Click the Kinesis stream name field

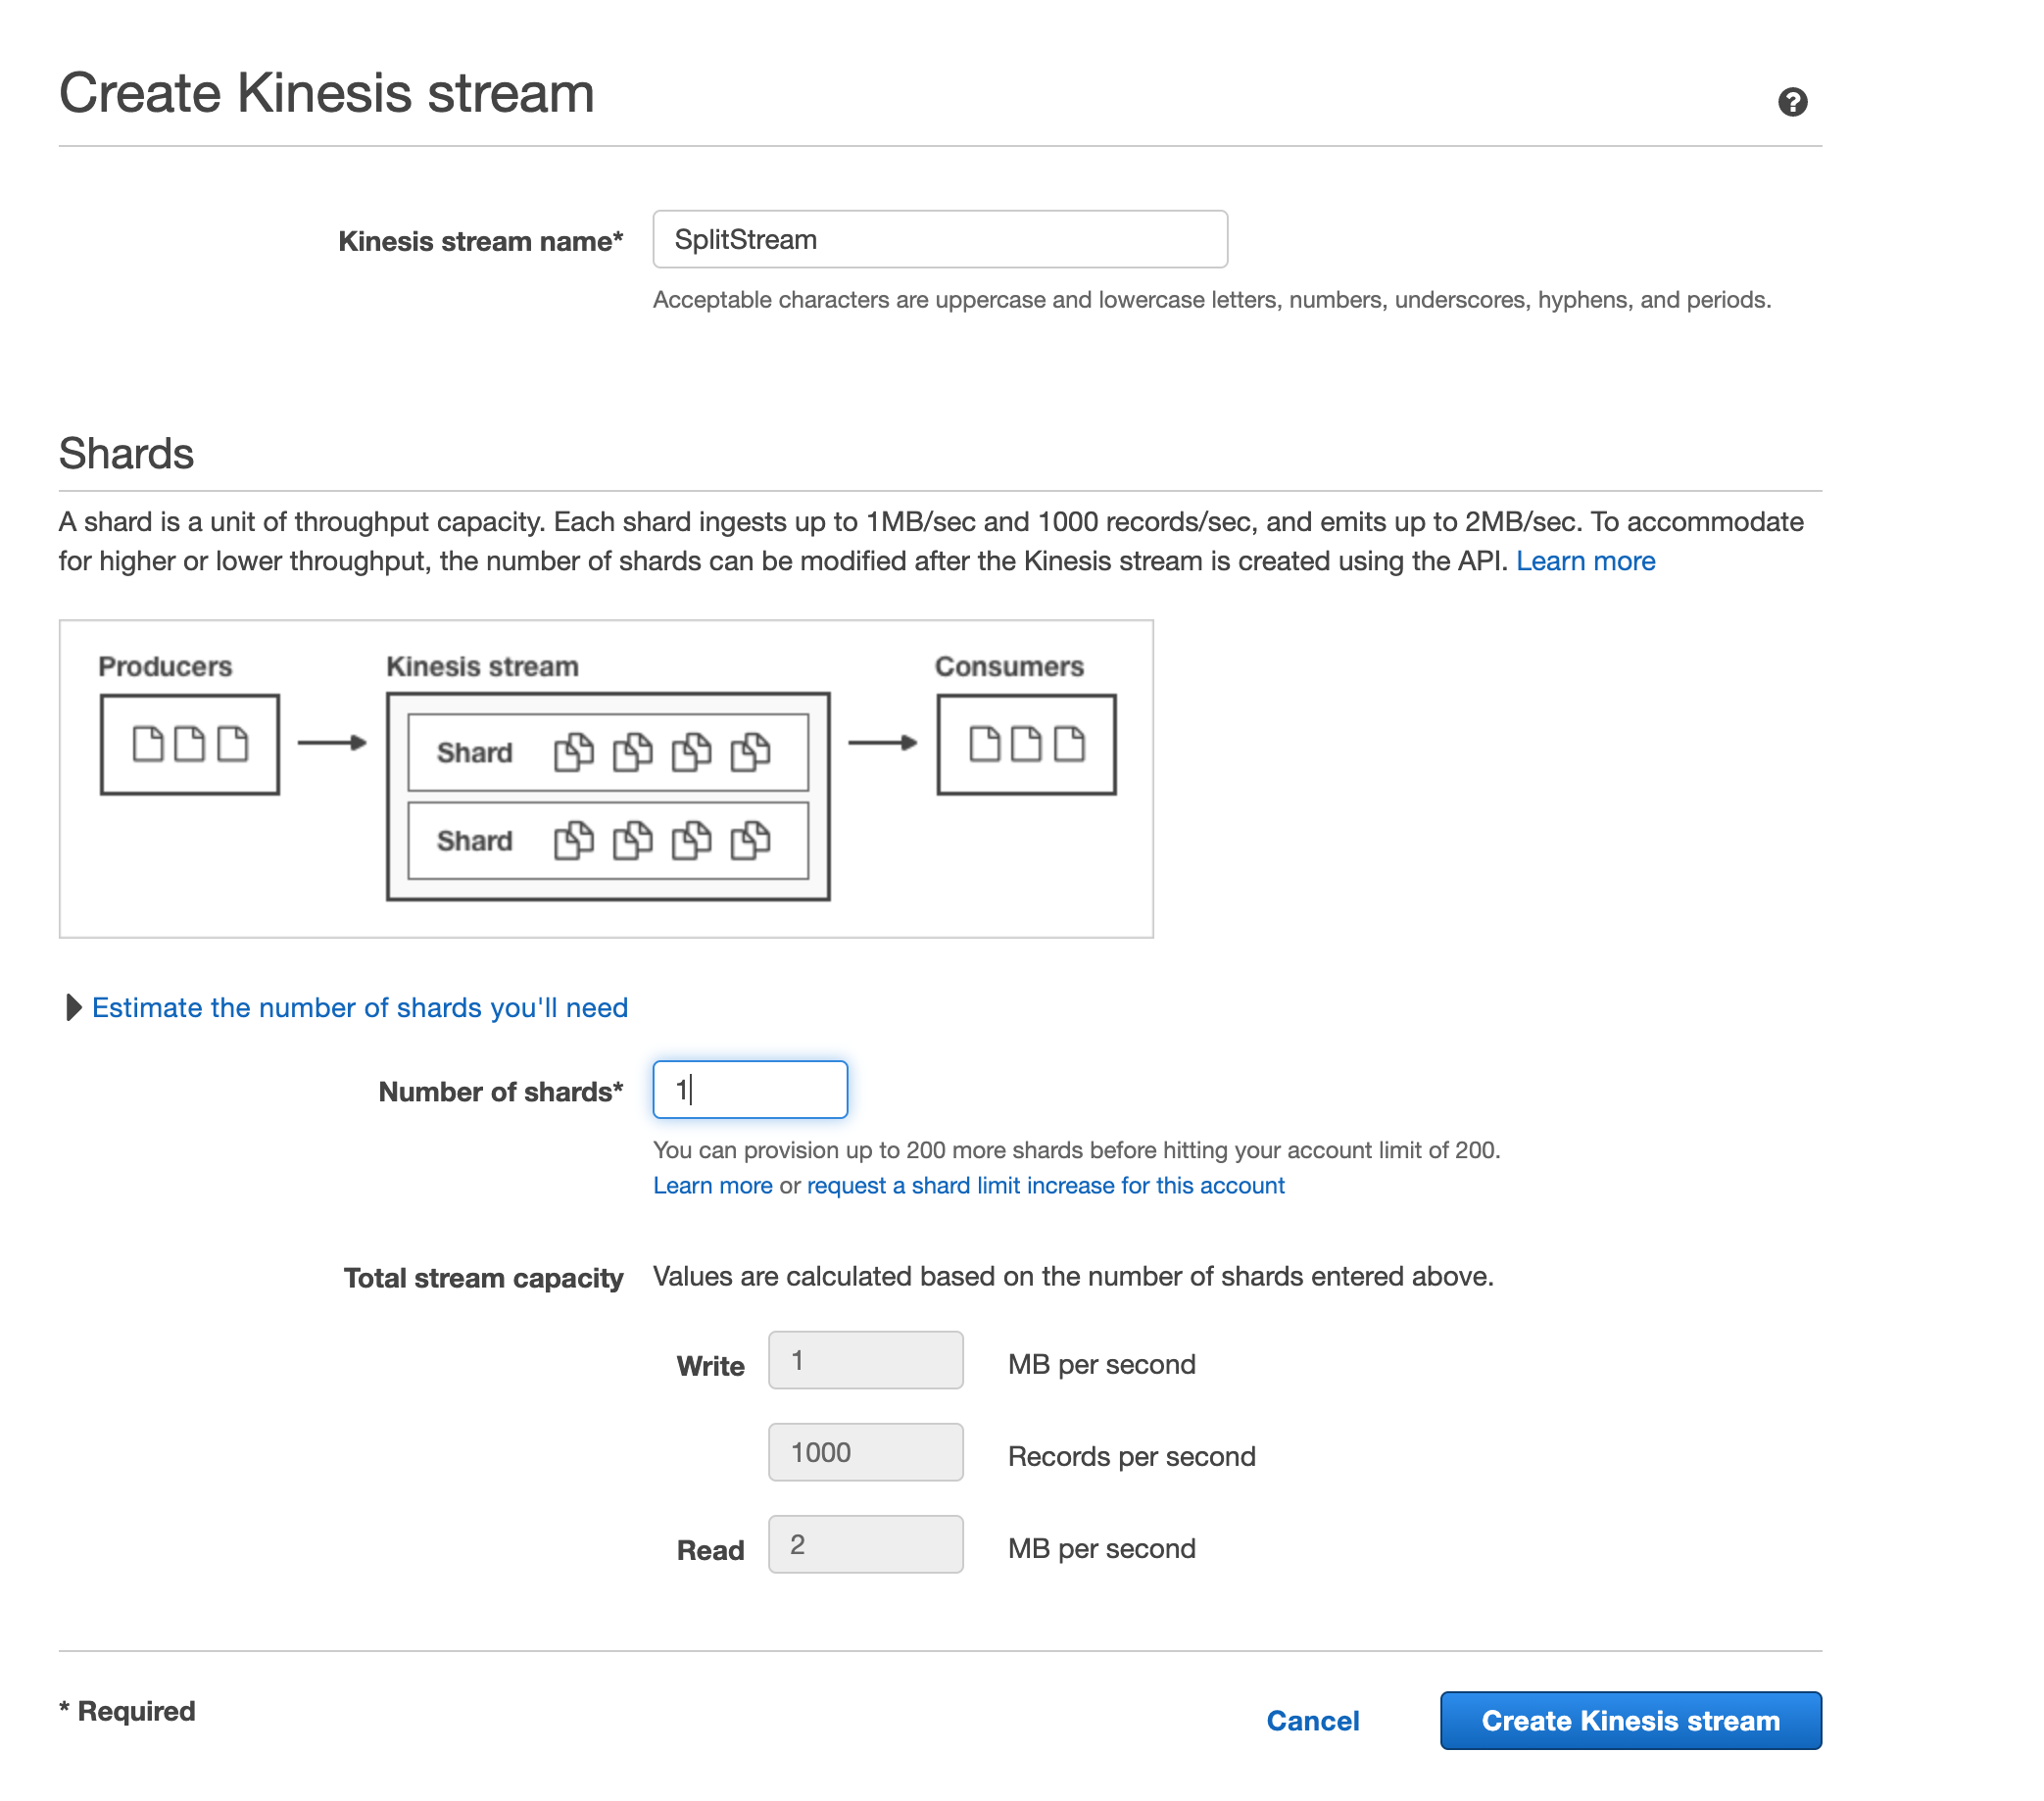pyautogui.click(x=939, y=239)
